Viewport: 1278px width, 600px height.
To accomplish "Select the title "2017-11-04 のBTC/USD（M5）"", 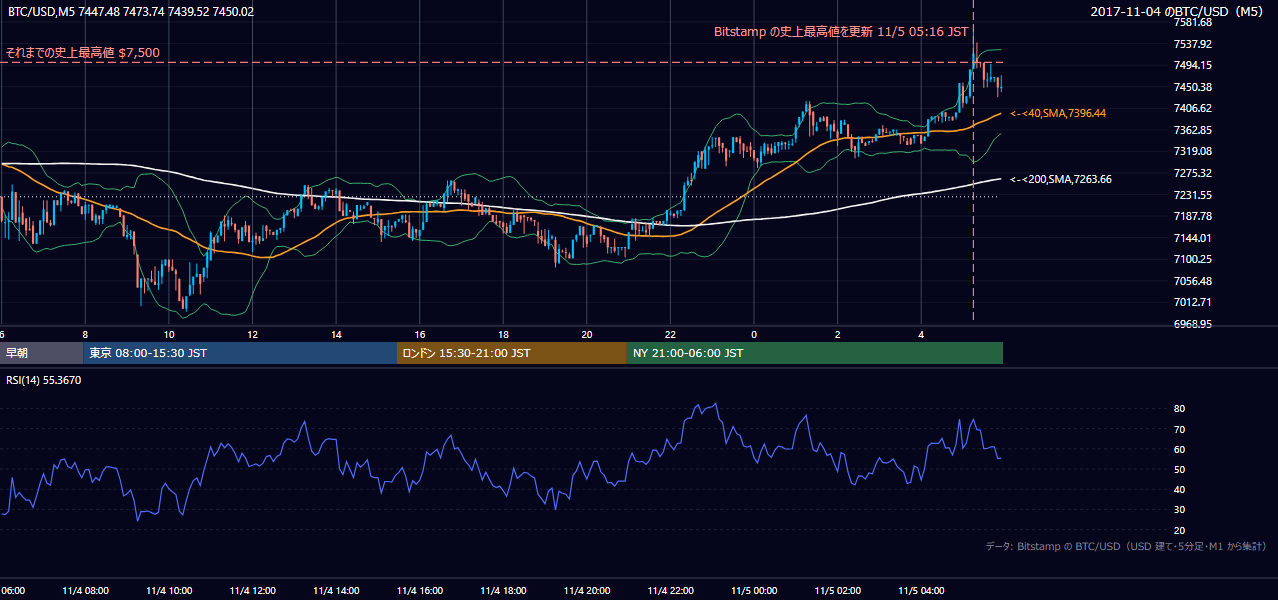I will [1179, 11].
